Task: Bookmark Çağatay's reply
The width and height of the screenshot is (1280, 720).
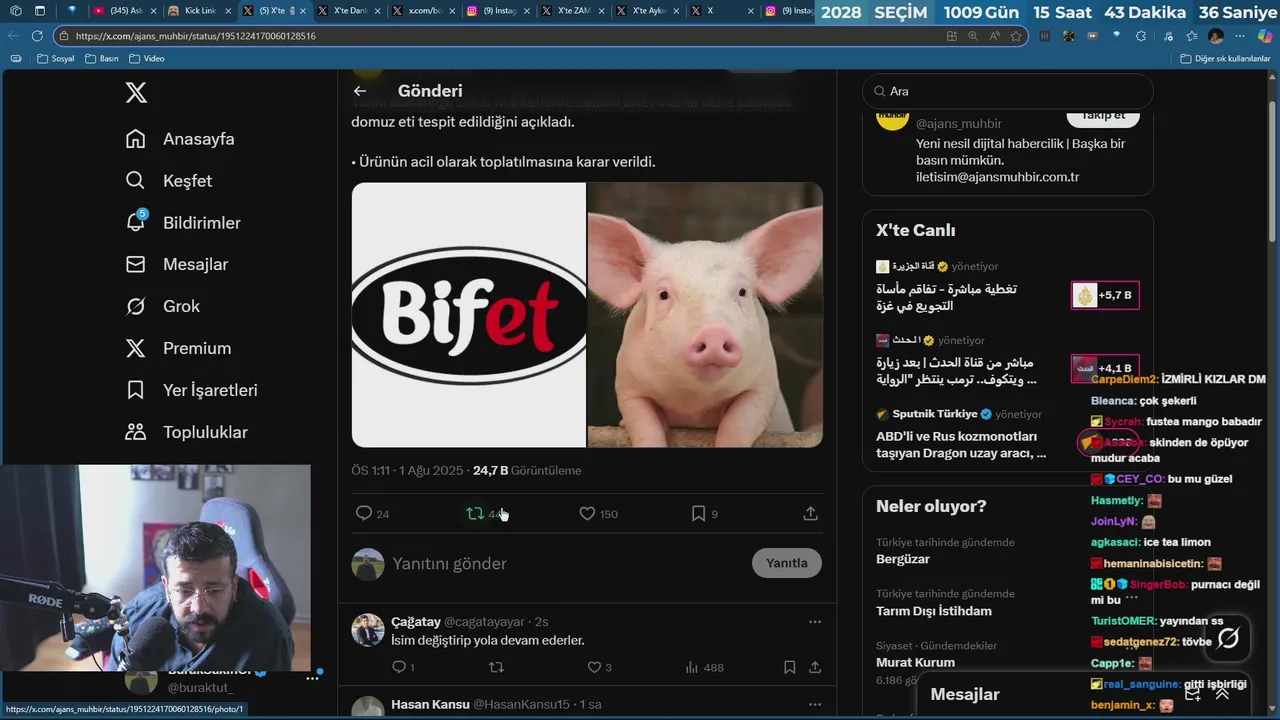Action: [x=790, y=667]
